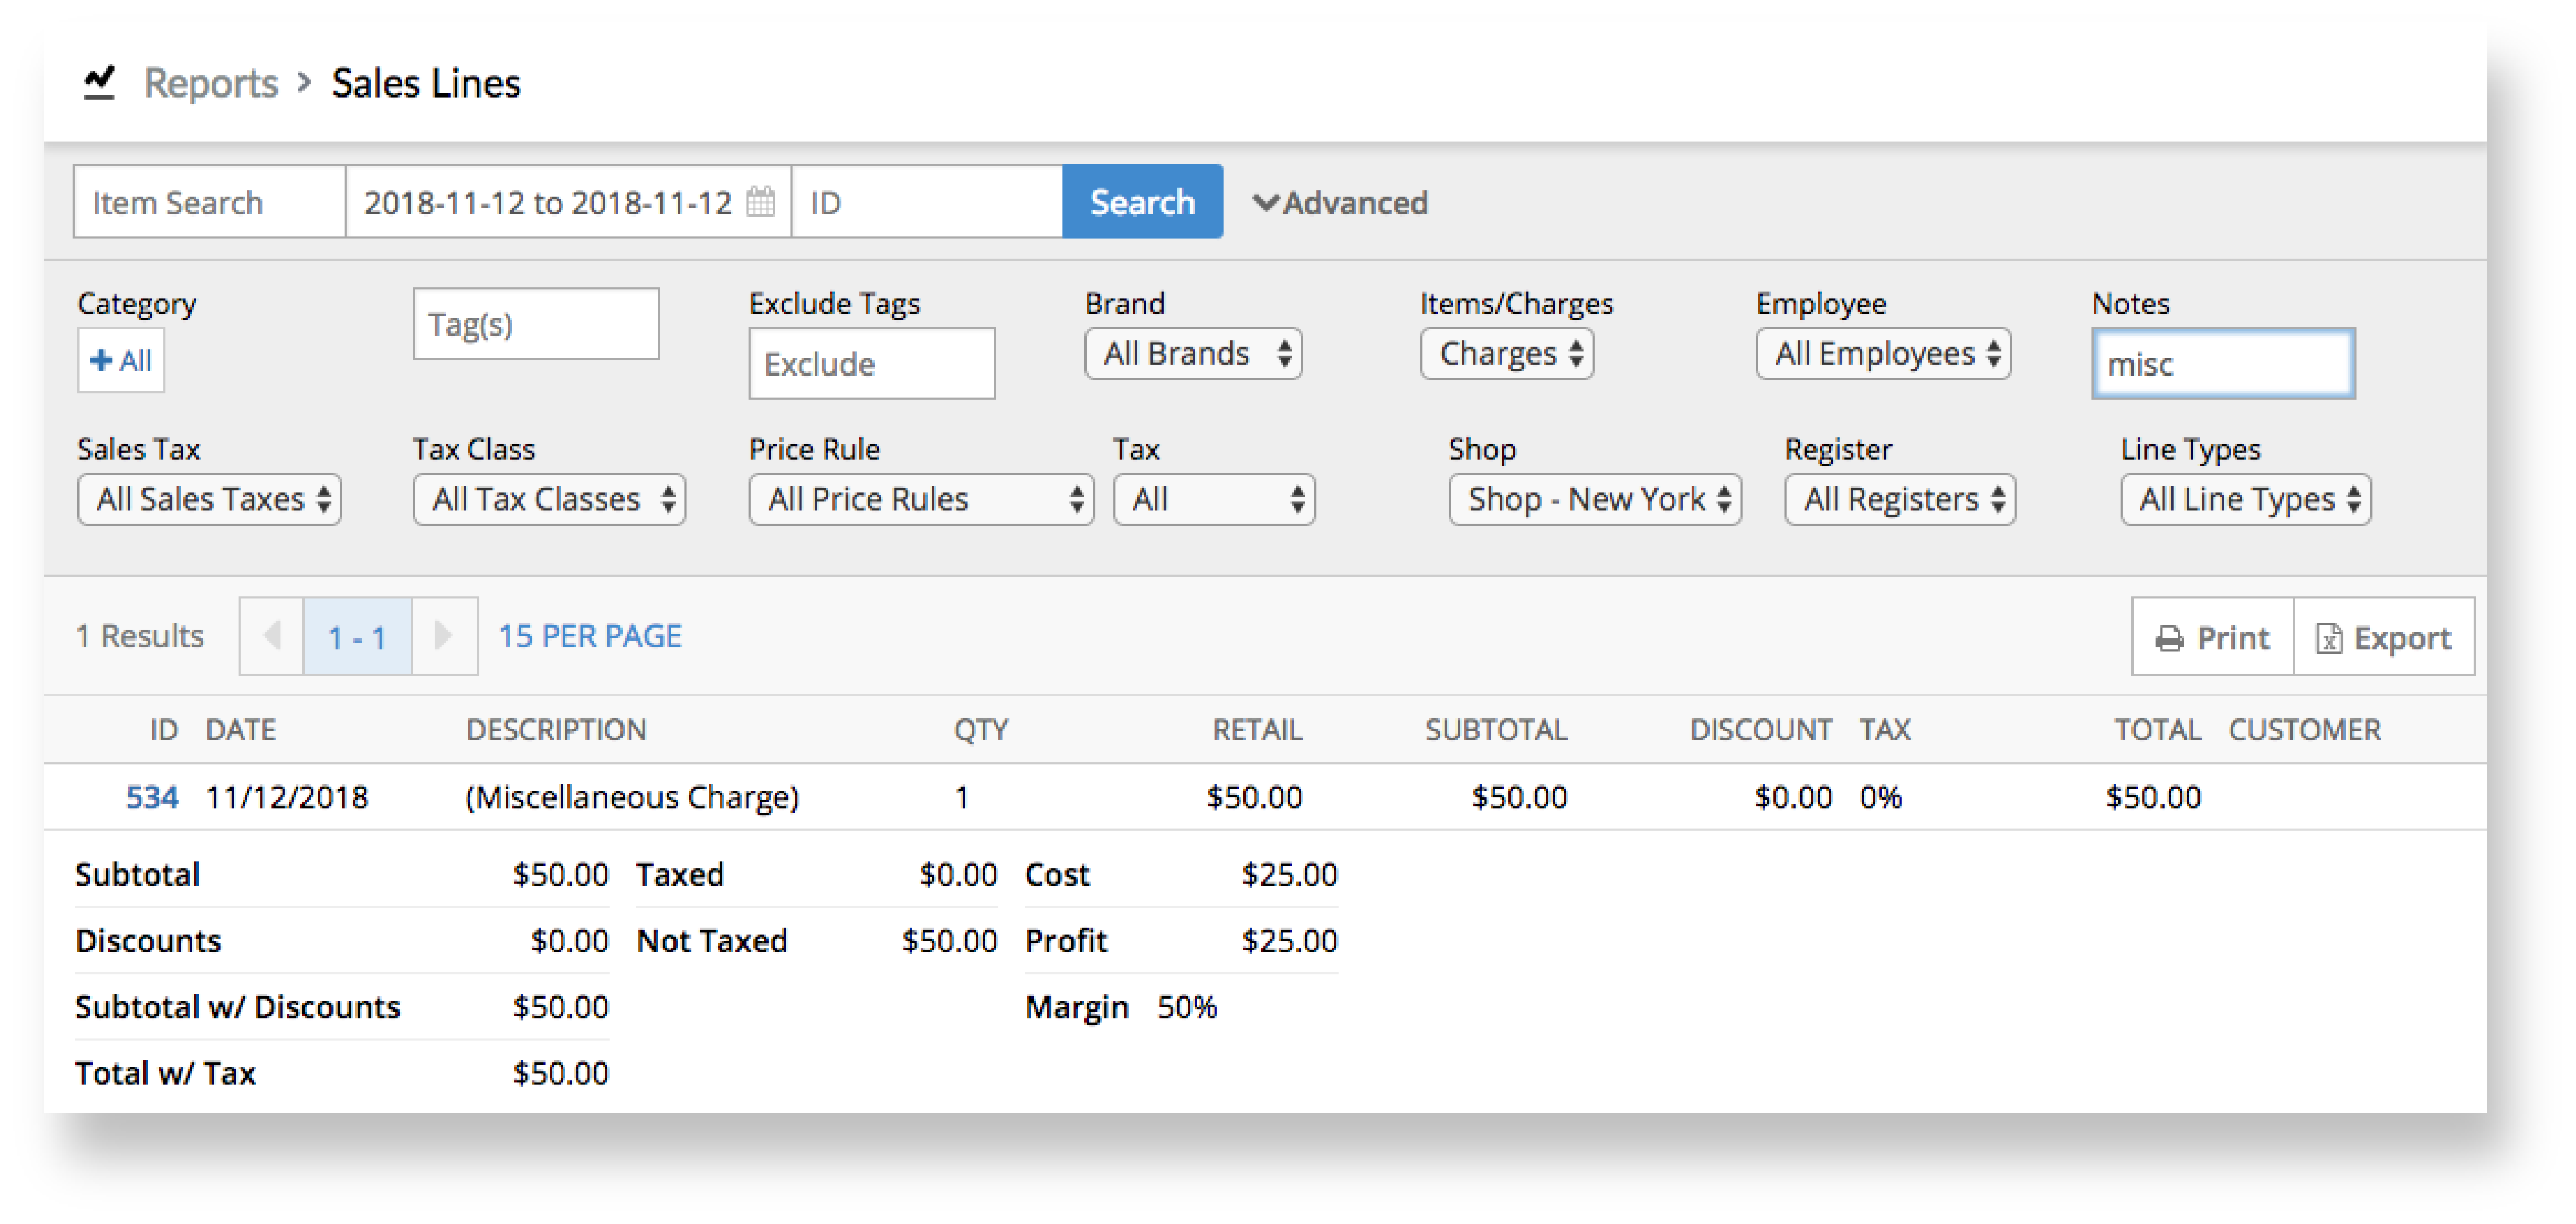Change the 15 PER PAGE setting
2576x1224 pixels.
590,636
